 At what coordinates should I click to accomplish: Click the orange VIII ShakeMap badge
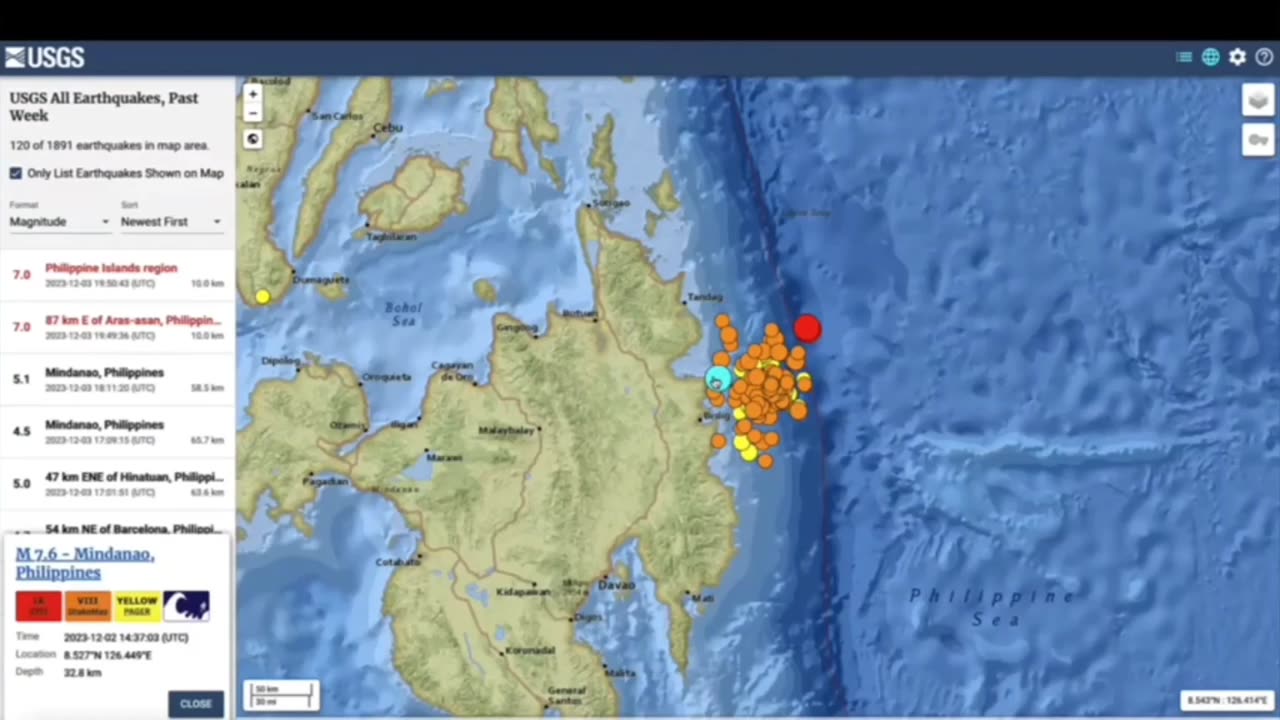pos(88,606)
